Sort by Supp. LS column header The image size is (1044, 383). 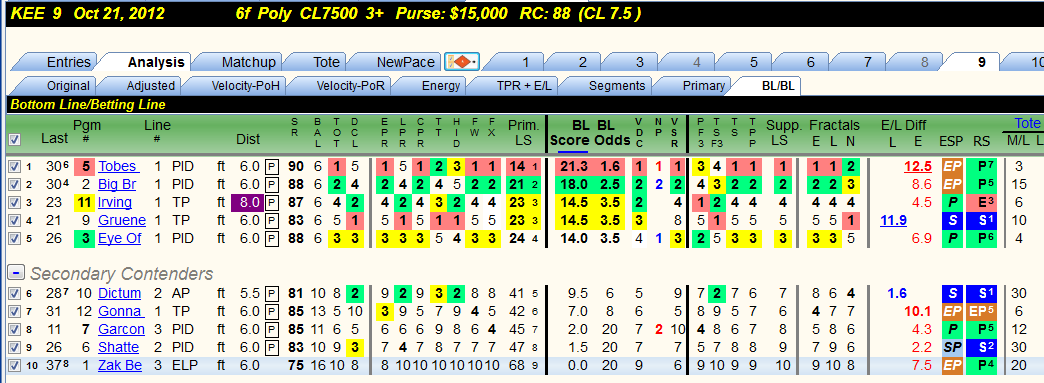[x=783, y=133]
